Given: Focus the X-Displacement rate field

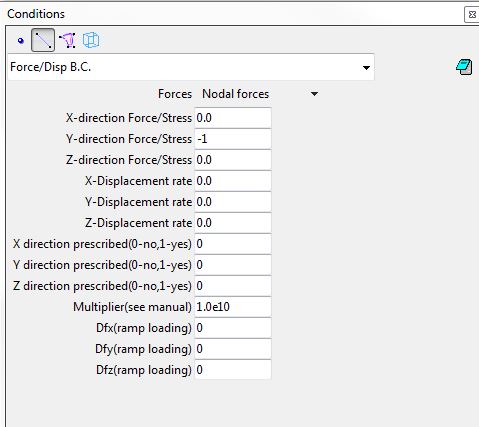Looking at the screenshot, I should (233, 181).
